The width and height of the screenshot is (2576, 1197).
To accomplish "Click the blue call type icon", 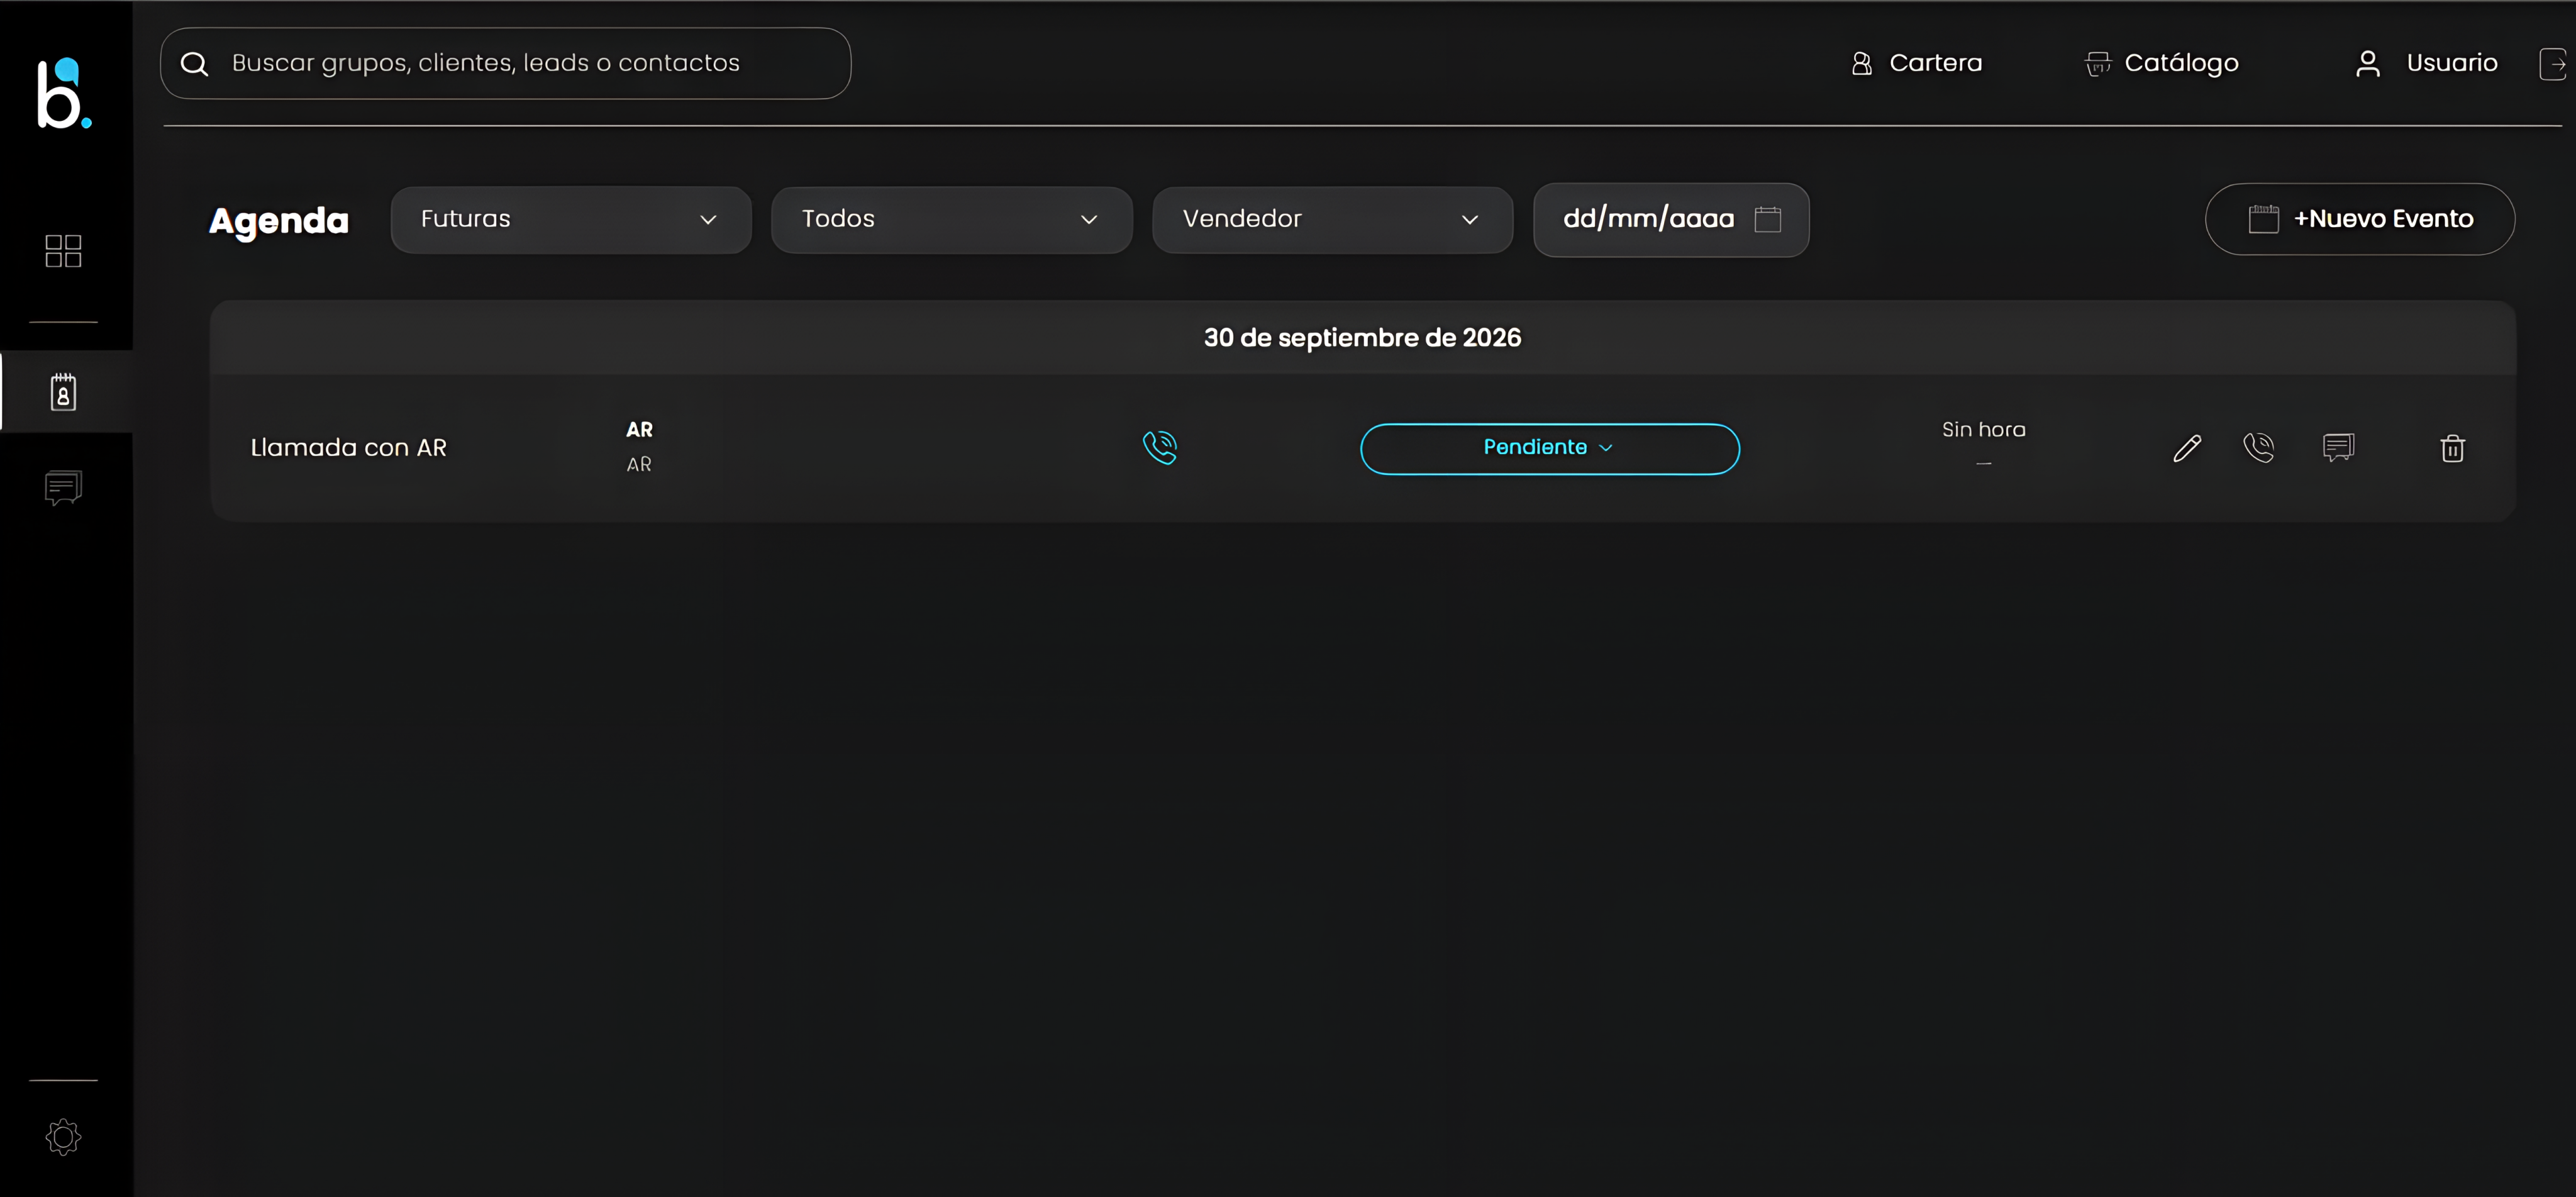I will (x=1160, y=447).
